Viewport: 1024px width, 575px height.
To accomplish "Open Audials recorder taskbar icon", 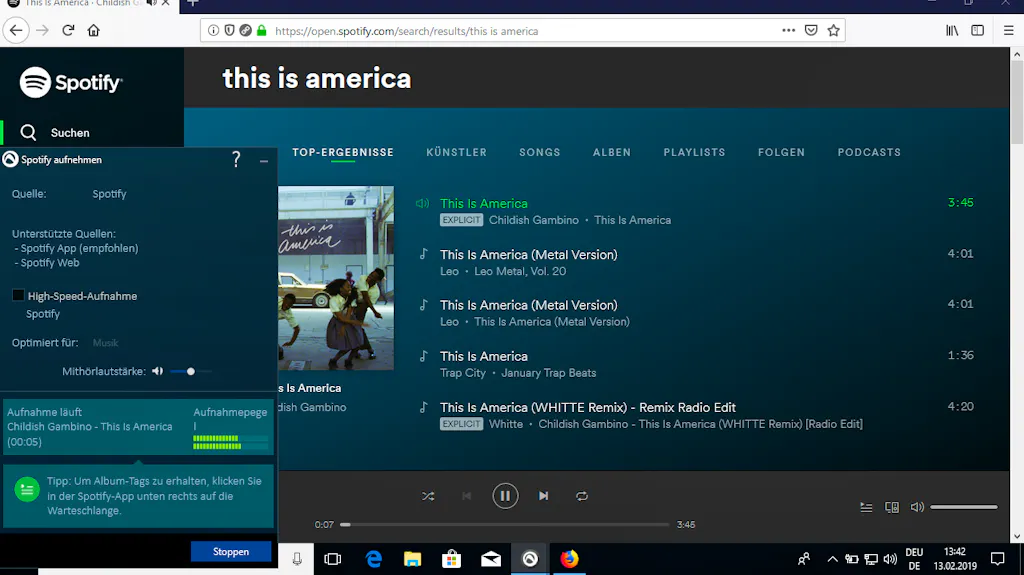I will pyautogui.click(x=530, y=559).
